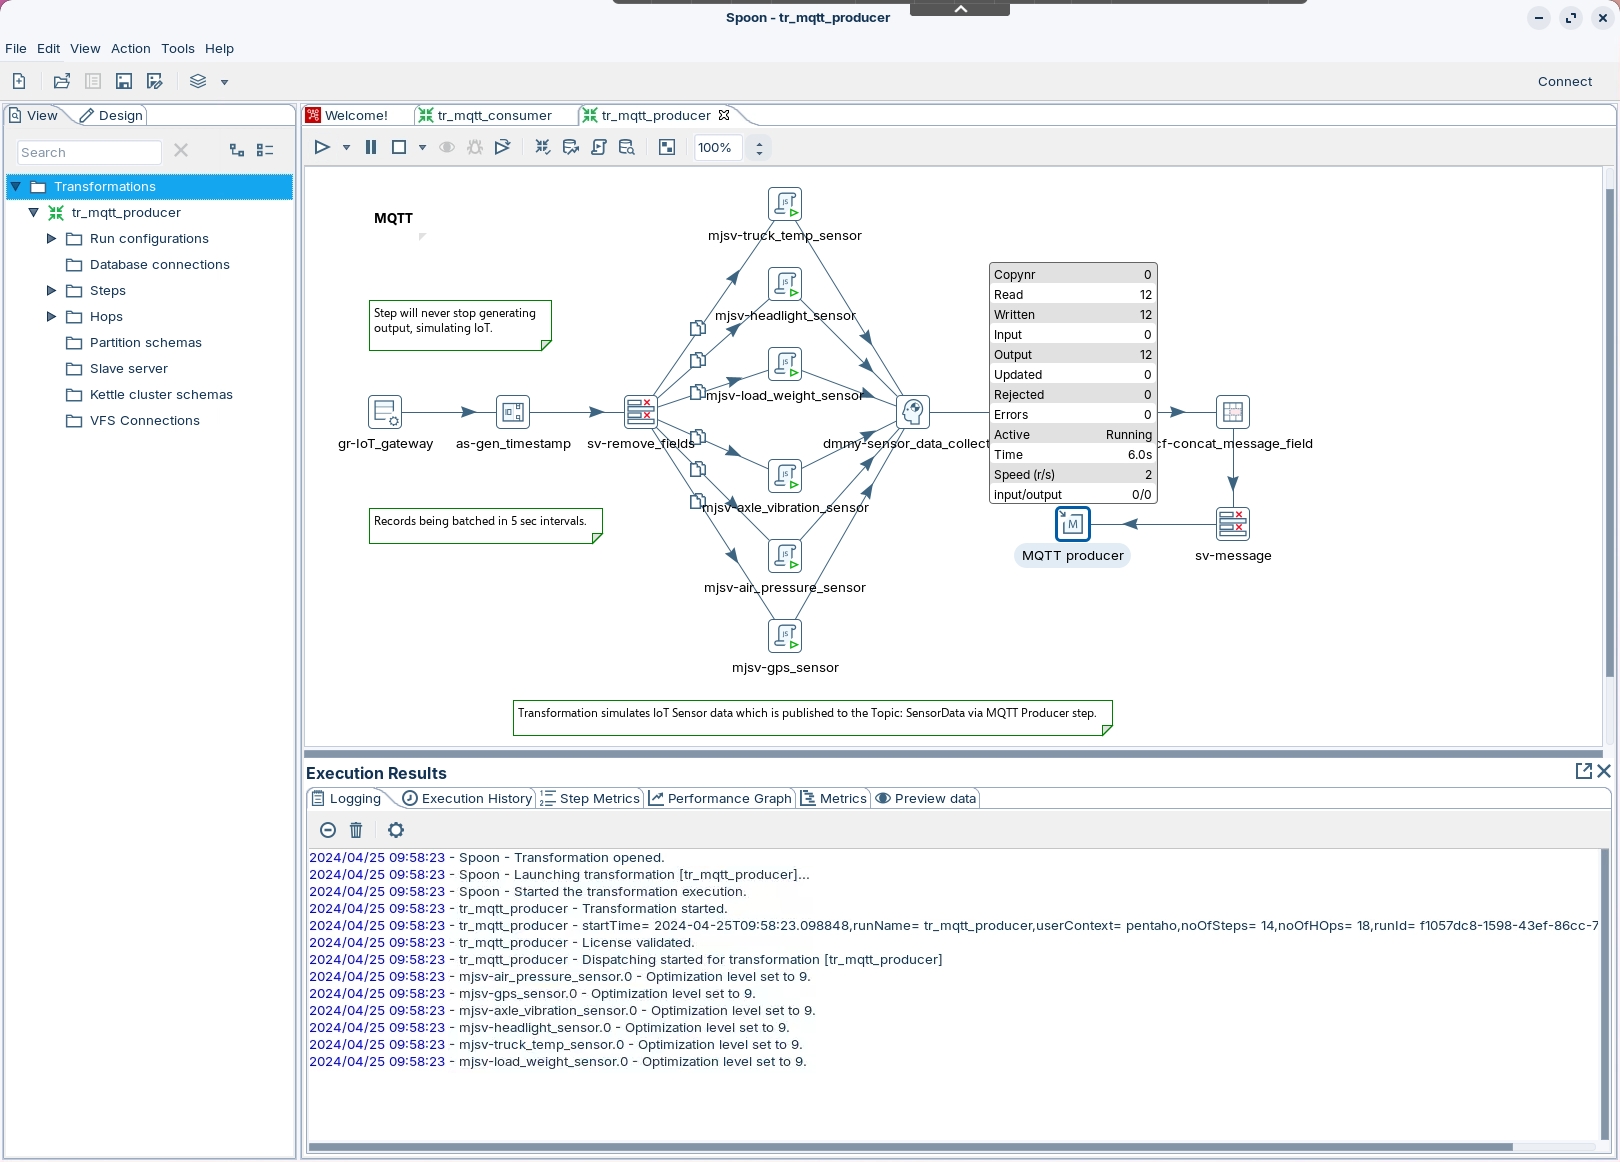This screenshot has height=1162, width=1620.
Task: Click the tree Search input field
Action: 88,152
